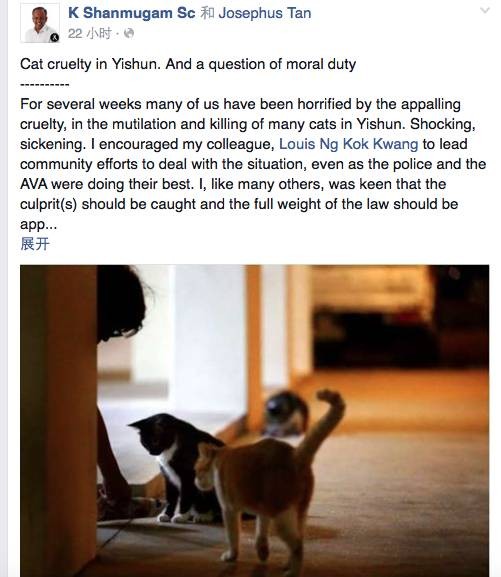The height and width of the screenshot is (577, 501).
Task: Open the attached cats photo
Action: pos(254,421)
